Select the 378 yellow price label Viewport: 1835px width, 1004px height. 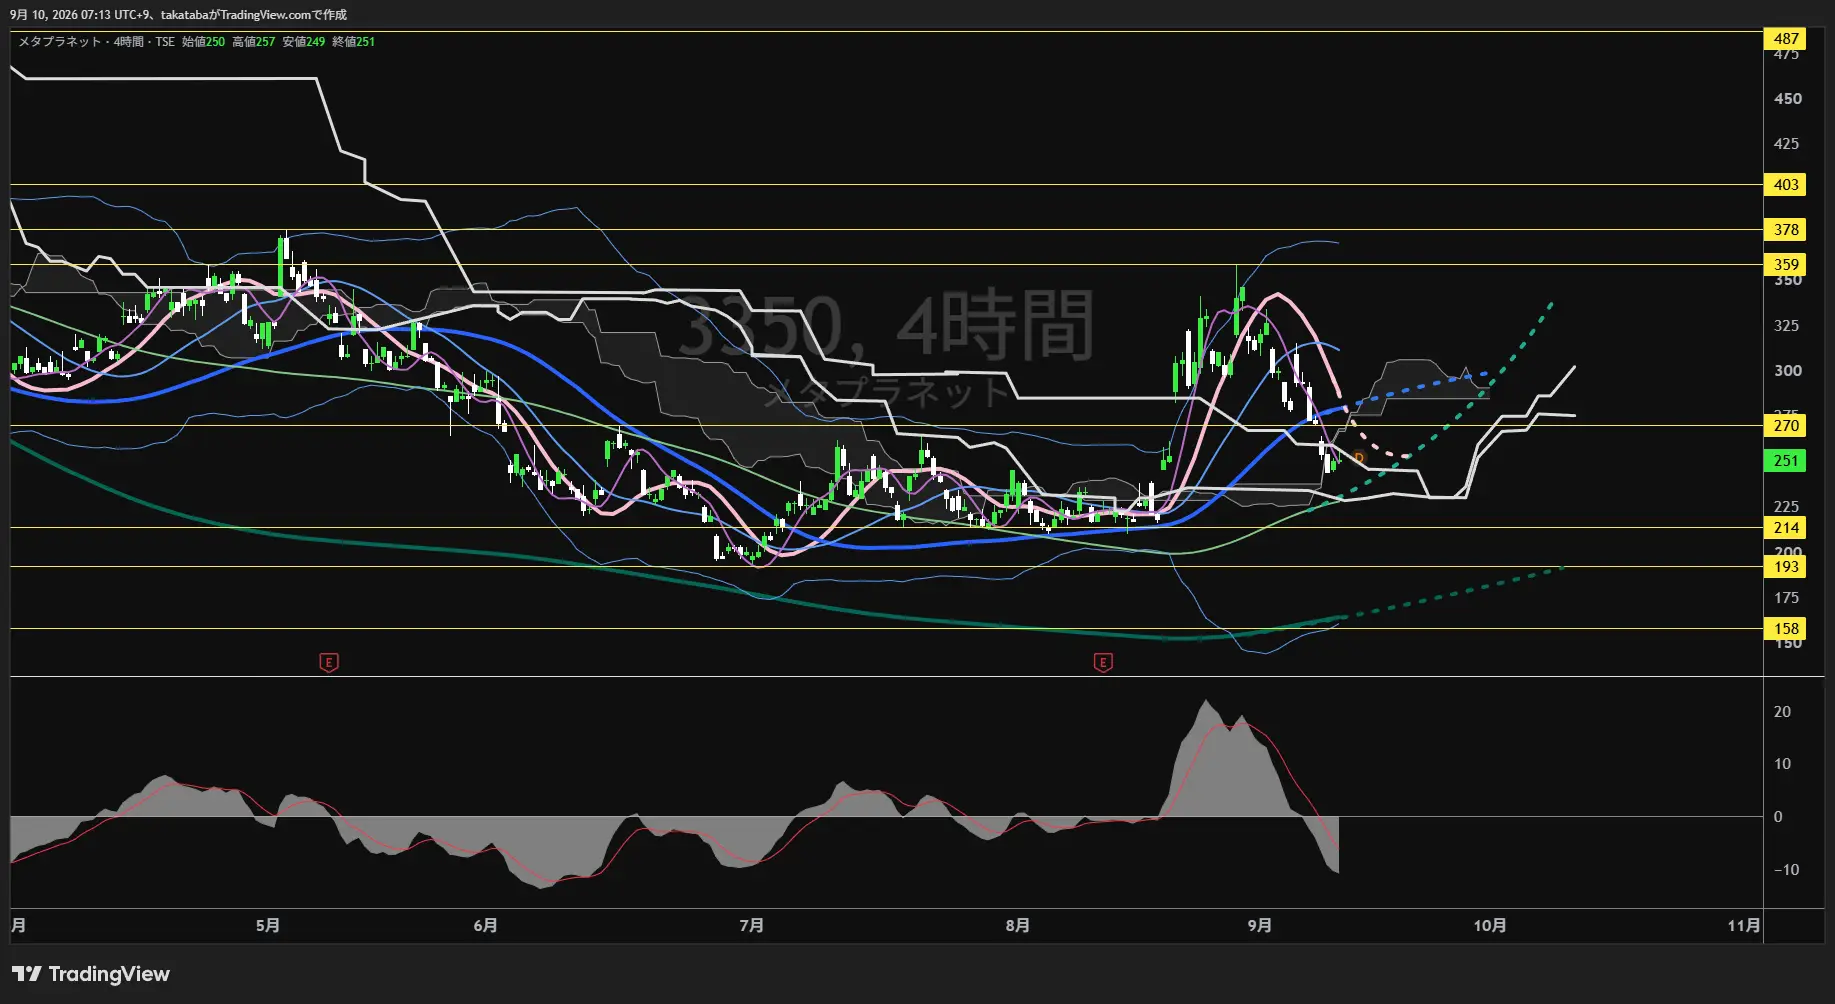(x=1786, y=230)
